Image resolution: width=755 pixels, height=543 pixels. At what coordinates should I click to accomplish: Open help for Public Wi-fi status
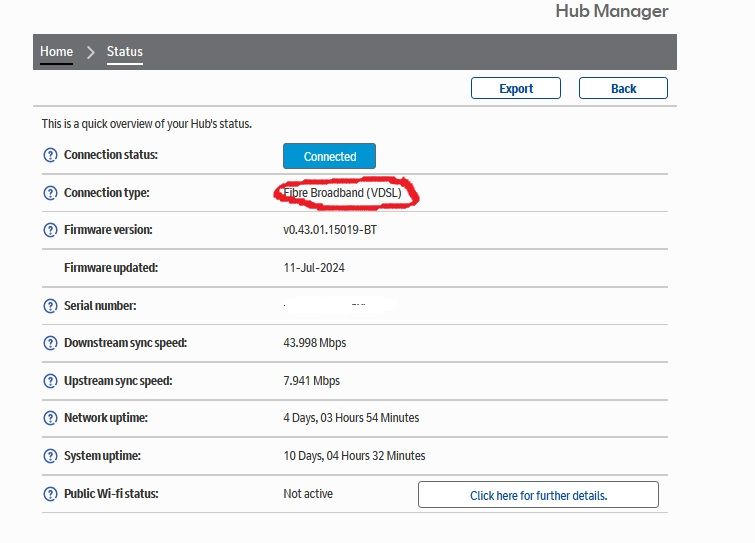pos(50,494)
